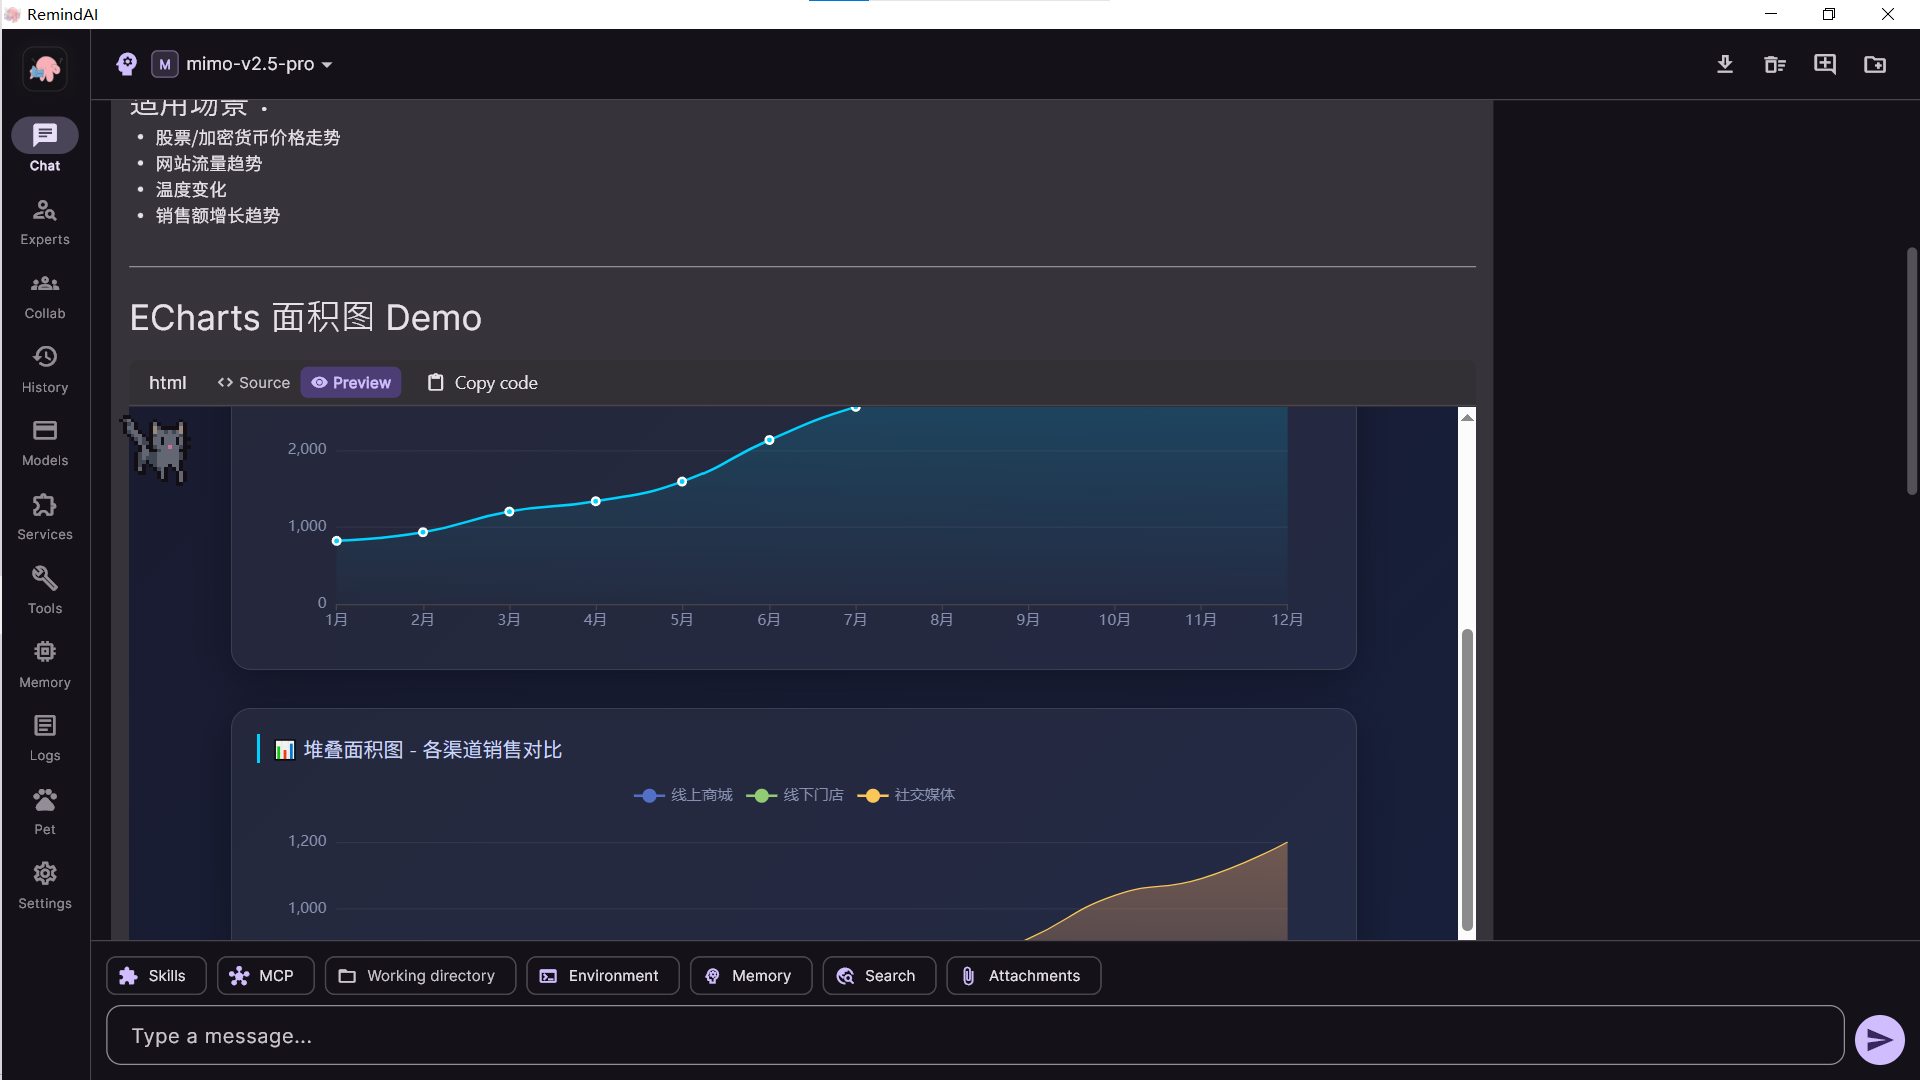Image resolution: width=1920 pixels, height=1080 pixels.
Task: Click the clear conversation icon in top toolbar
Action: [1775, 64]
